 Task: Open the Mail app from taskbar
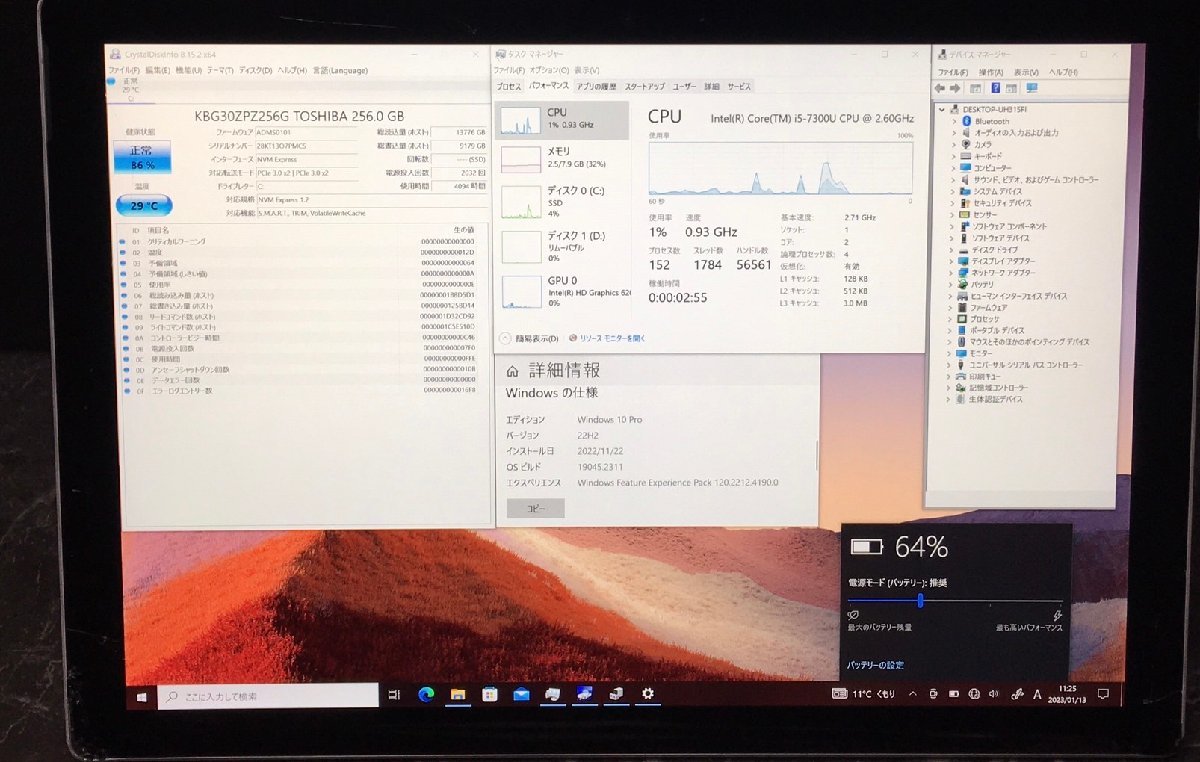tap(521, 694)
